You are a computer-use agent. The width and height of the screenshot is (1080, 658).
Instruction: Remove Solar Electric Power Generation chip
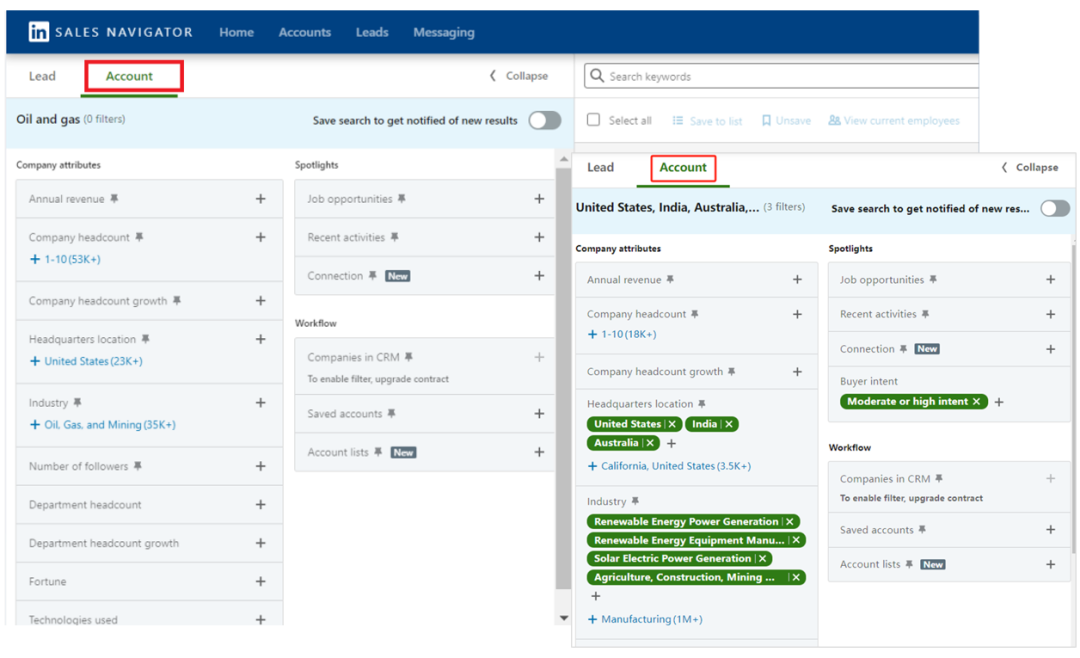click(762, 559)
